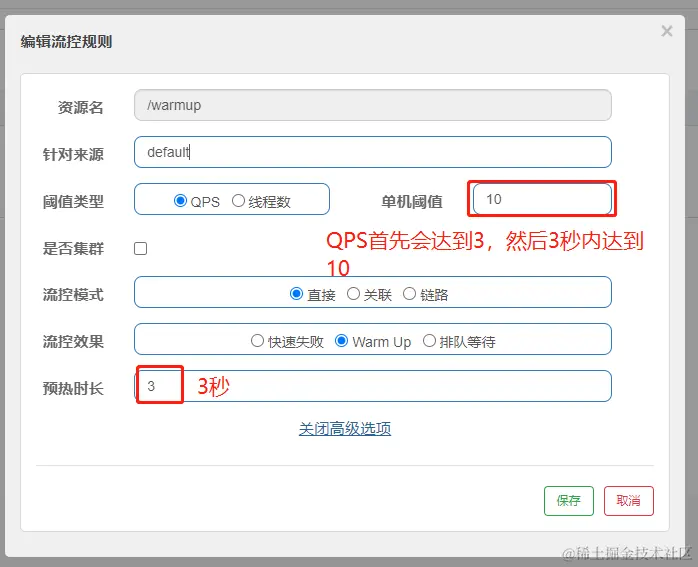
Task: Select 快速失败 as the flow control effect
Action: [257, 341]
